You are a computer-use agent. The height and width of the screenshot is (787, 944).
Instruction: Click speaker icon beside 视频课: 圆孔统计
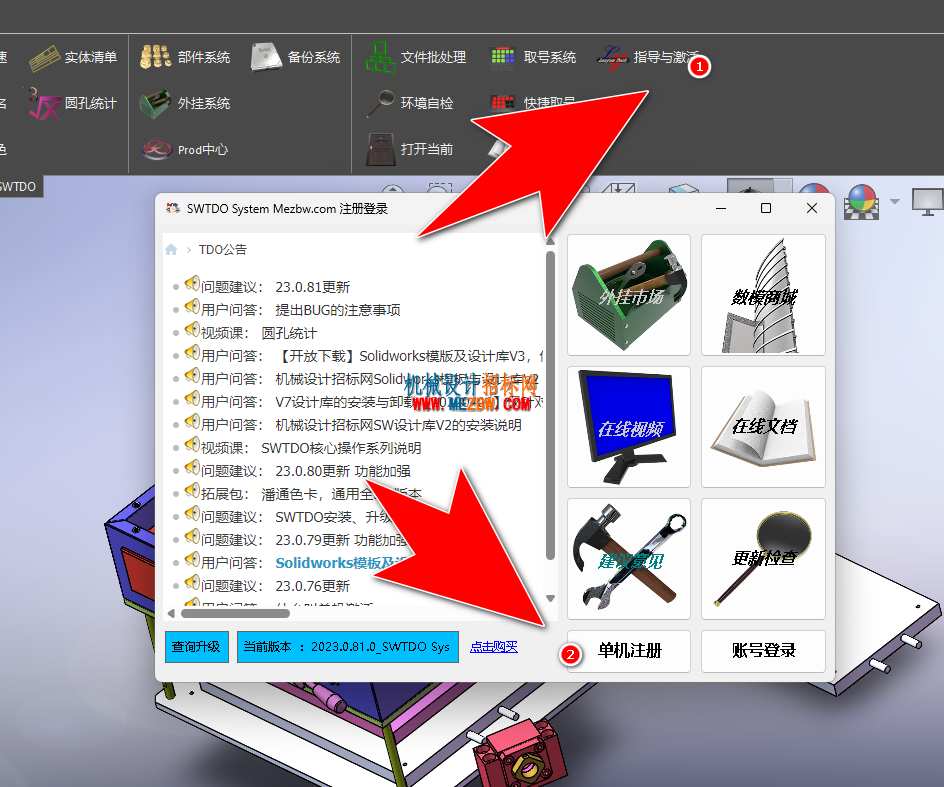(x=192, y=329)
